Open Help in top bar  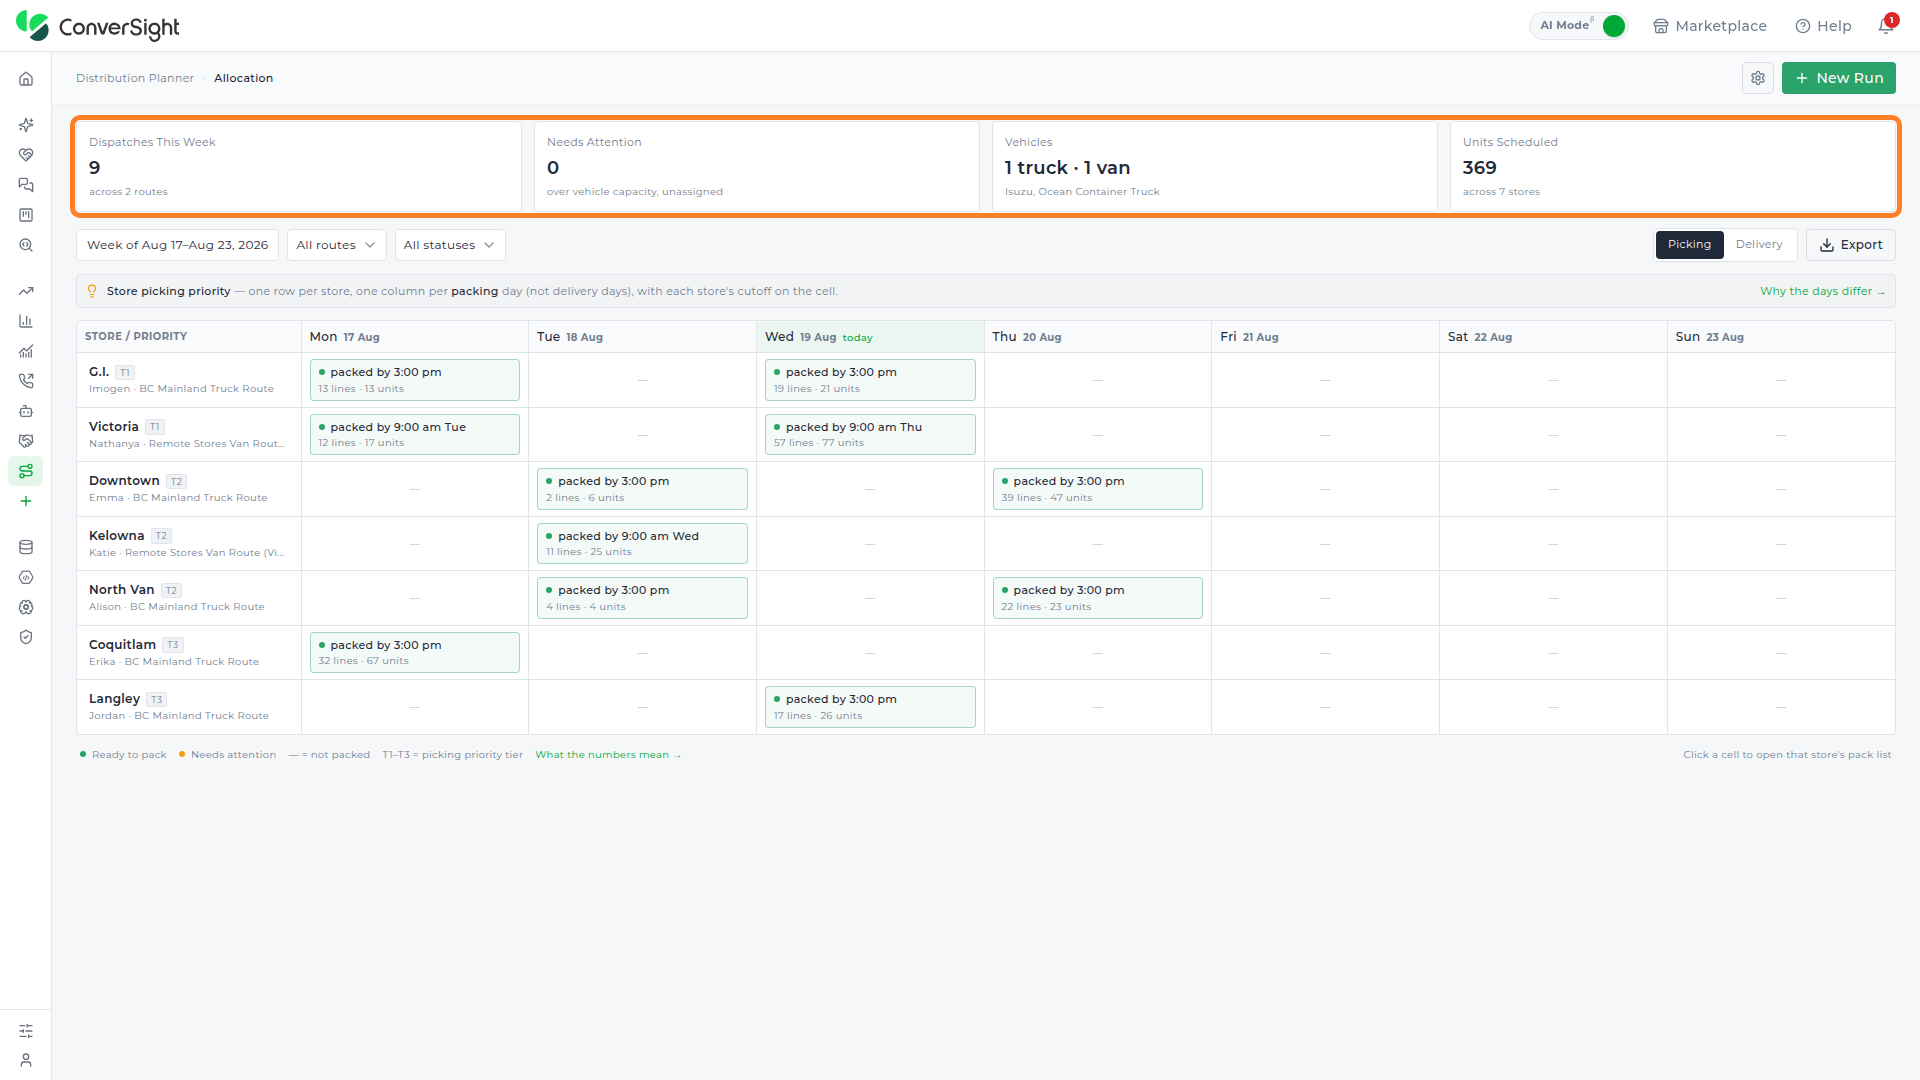click(1824, 26)
